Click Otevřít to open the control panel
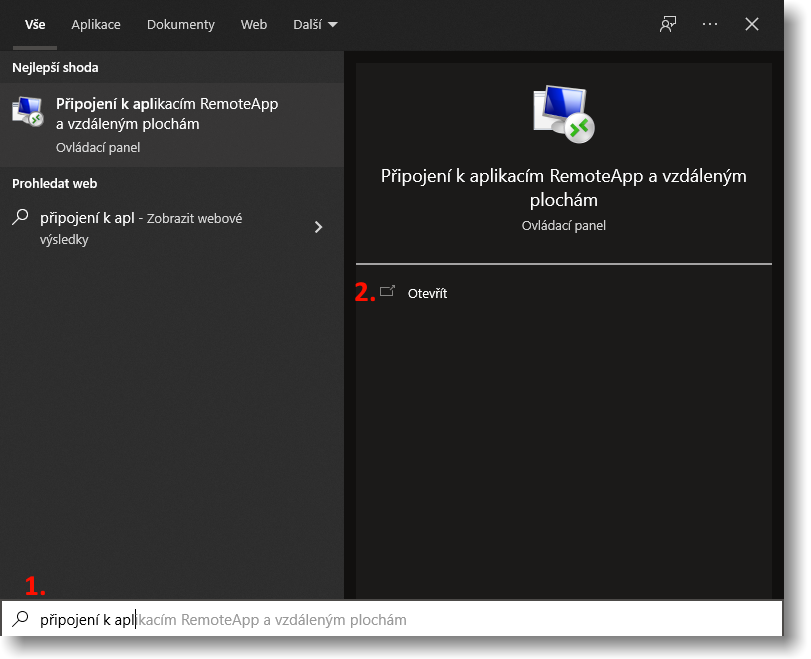 (427, 293)
